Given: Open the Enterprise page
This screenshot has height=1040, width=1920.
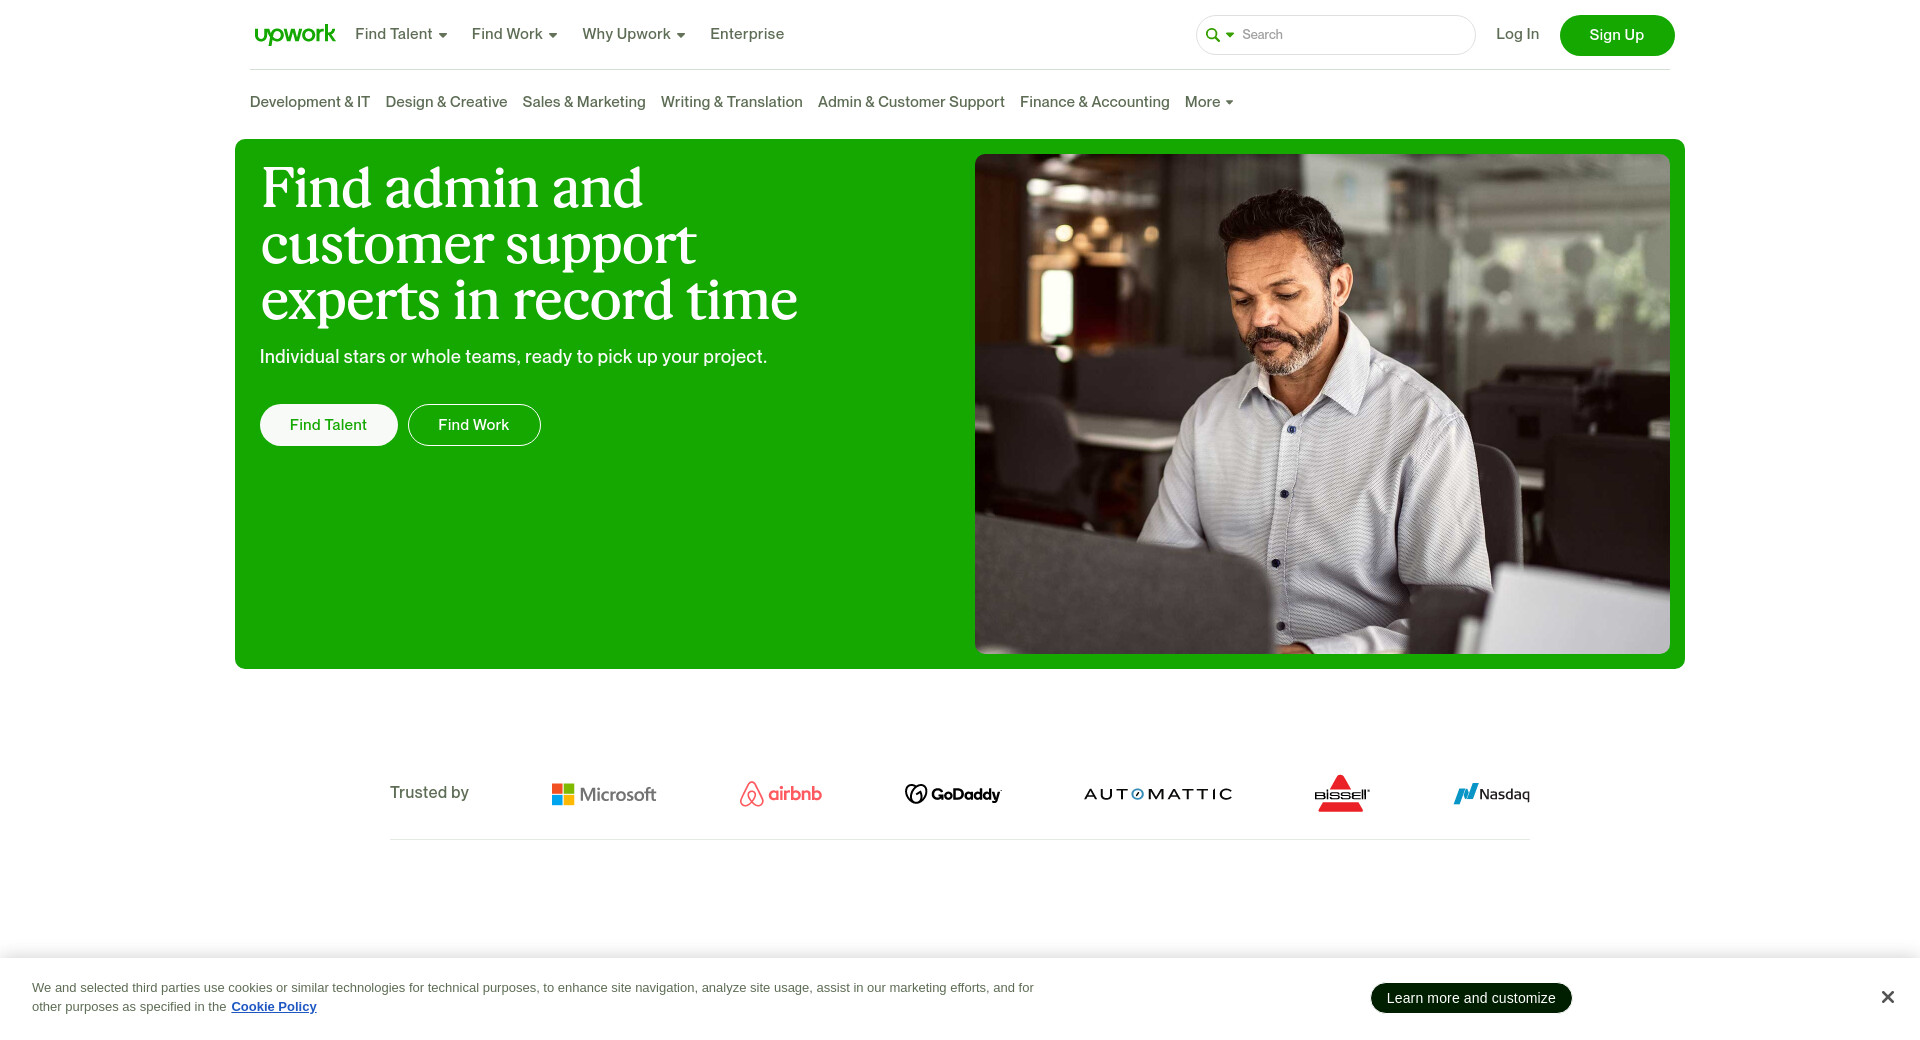Looking at the screenshot, I should point(747,34).
